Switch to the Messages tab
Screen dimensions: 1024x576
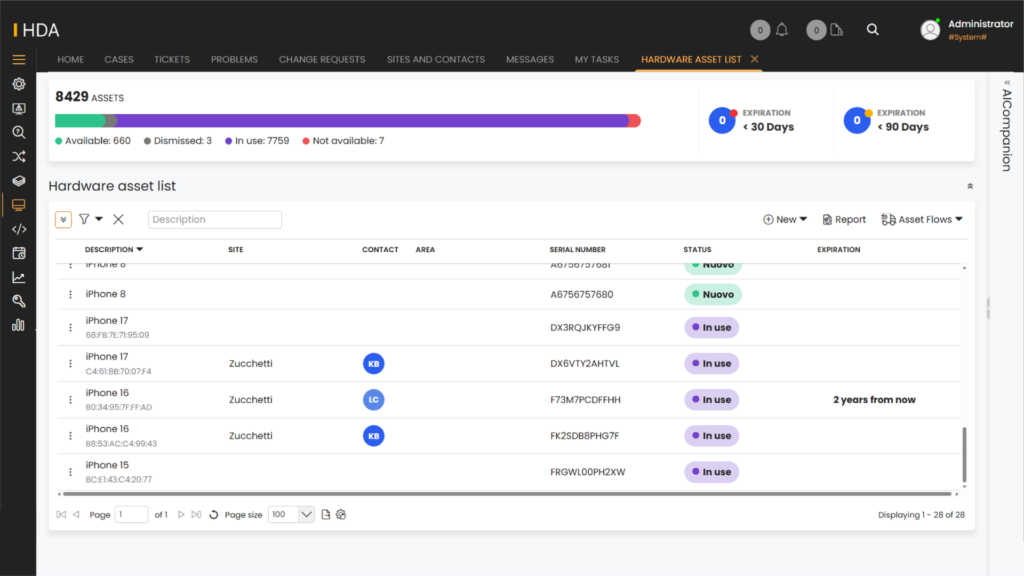tap(530, 59)
